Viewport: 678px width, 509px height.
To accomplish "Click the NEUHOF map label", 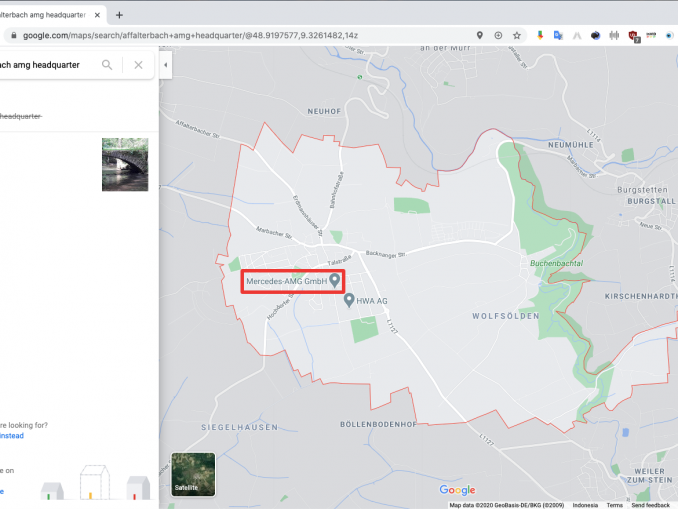I will (324, 112).
